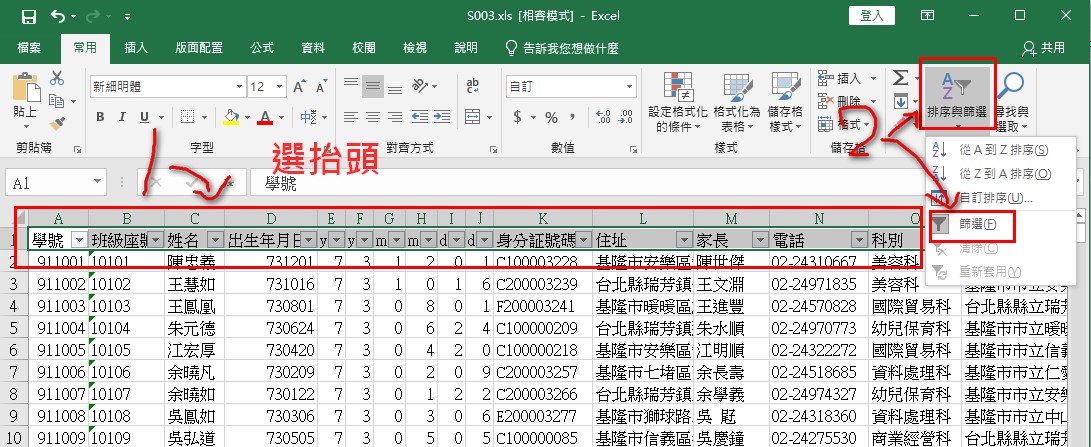Click the cell borders icon
The height and width of the screenshot is (447, 1091).
tap(186, 117)
